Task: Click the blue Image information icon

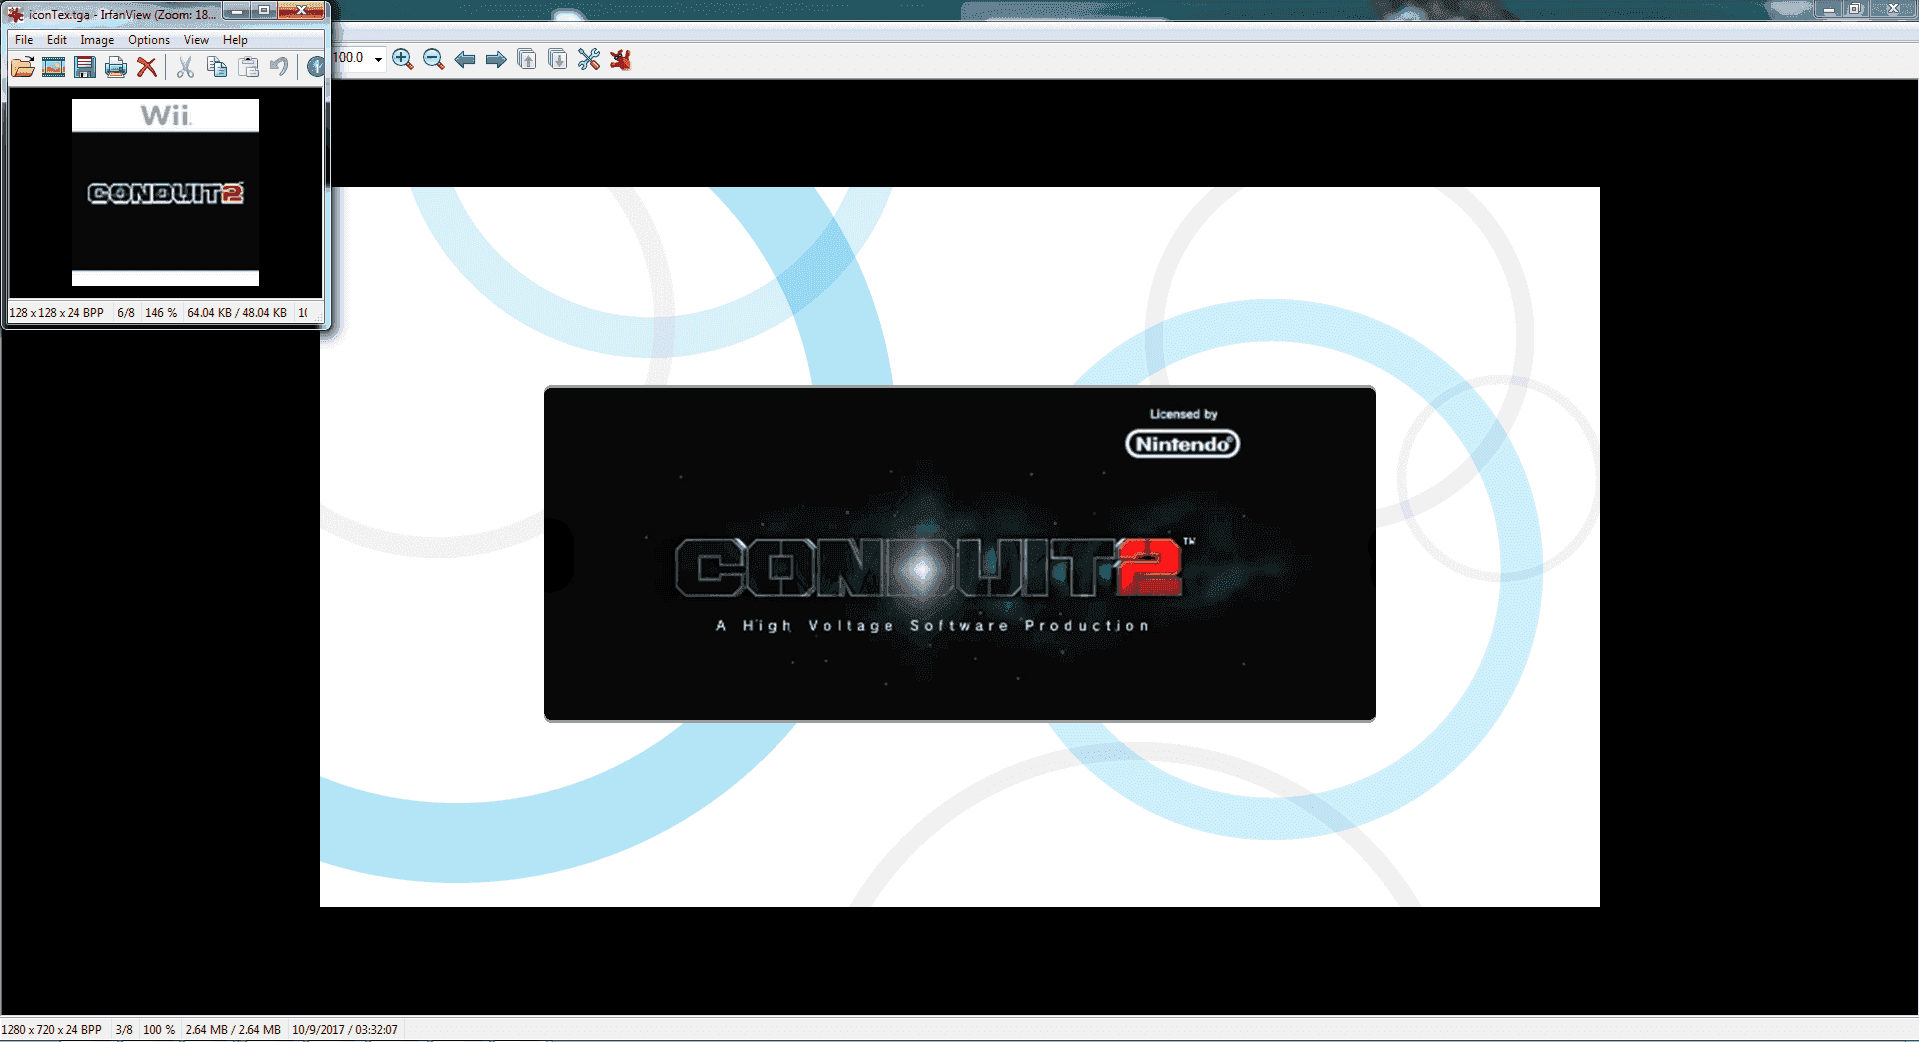Action: click(316, 67)
